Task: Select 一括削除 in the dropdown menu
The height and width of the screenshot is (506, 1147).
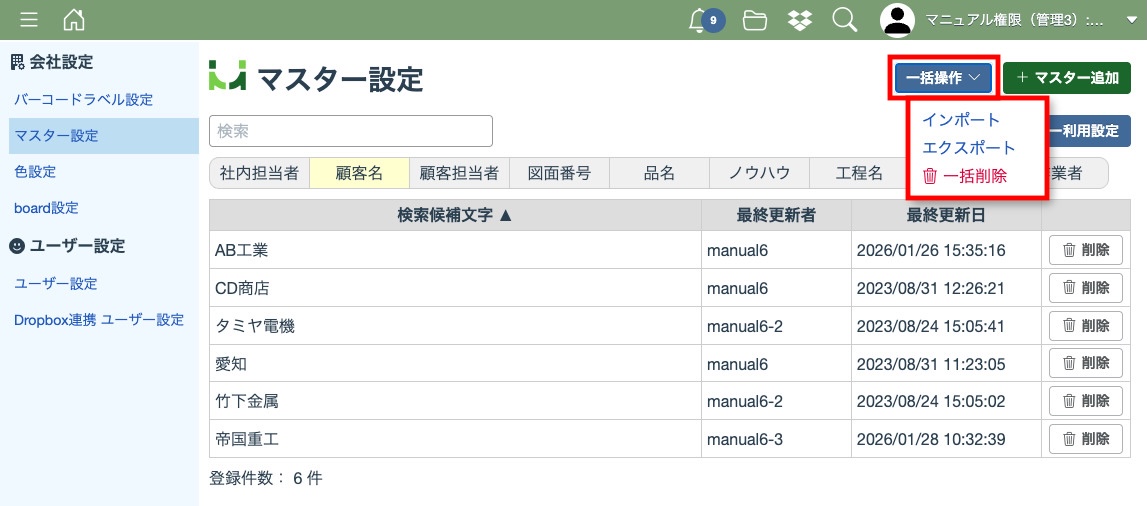Action: pos(964,176)
